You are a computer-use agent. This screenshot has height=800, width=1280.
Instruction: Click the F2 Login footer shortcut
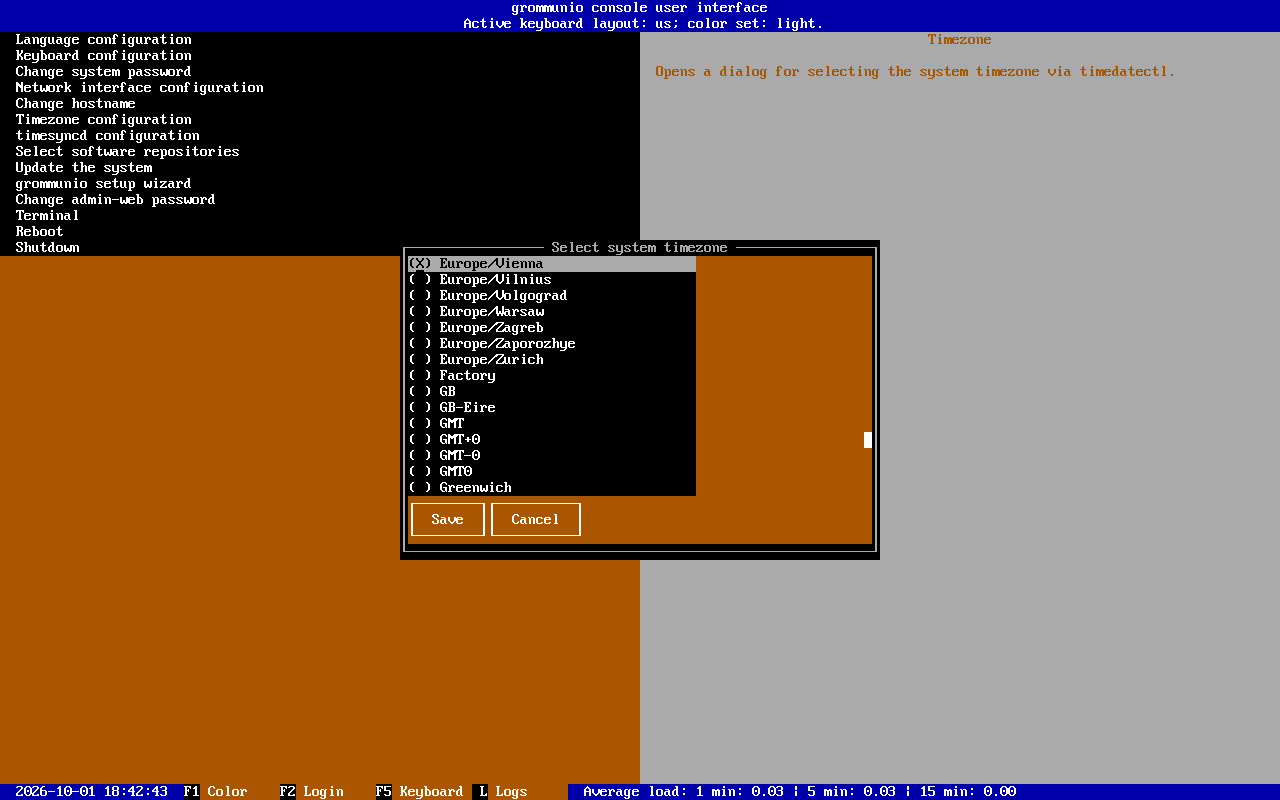coord(312,792)
